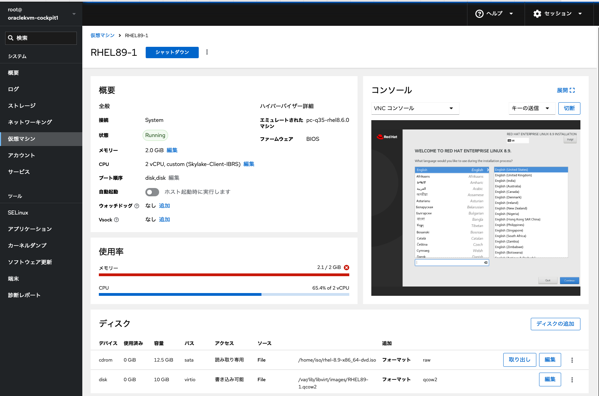Open ソフトウェア更新 in sidebar
This screenshot has height=396, width=599.
click(41, 262)
